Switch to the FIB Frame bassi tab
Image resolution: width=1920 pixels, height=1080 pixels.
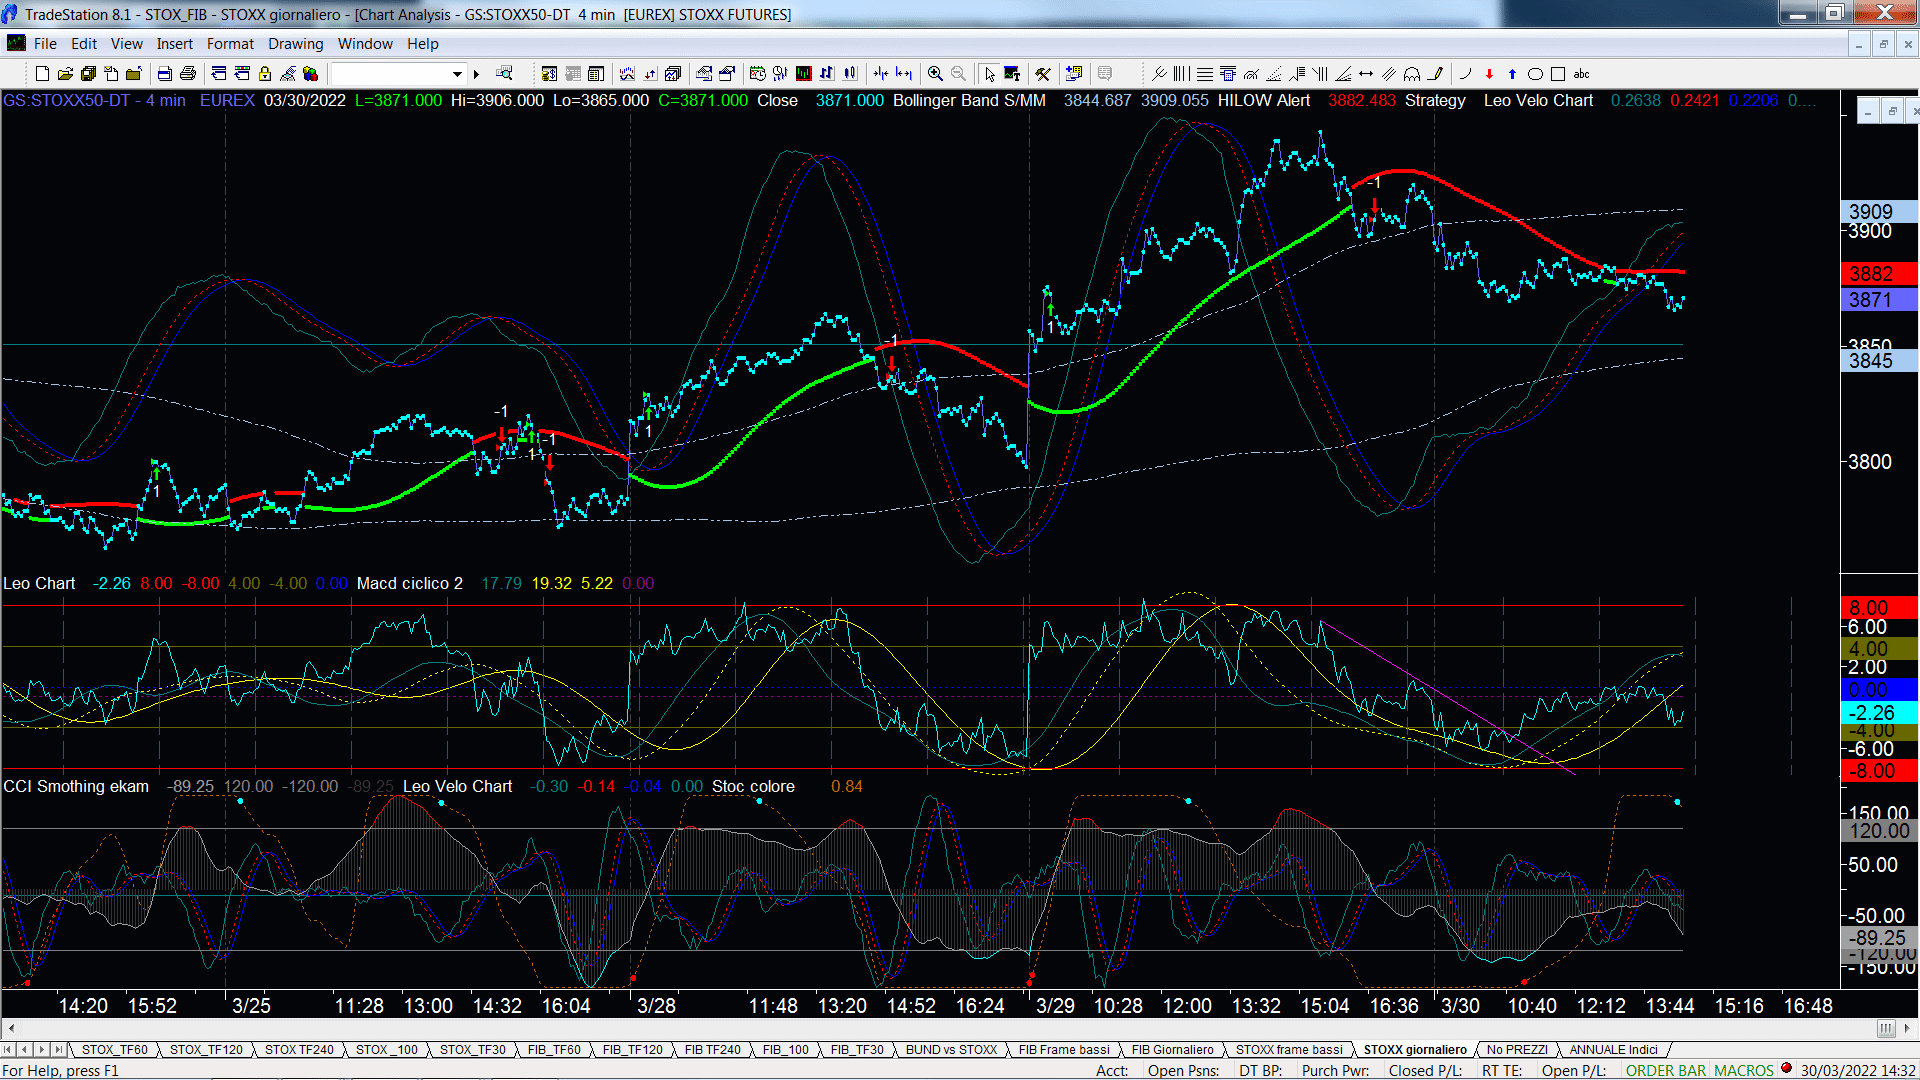1064,1050
